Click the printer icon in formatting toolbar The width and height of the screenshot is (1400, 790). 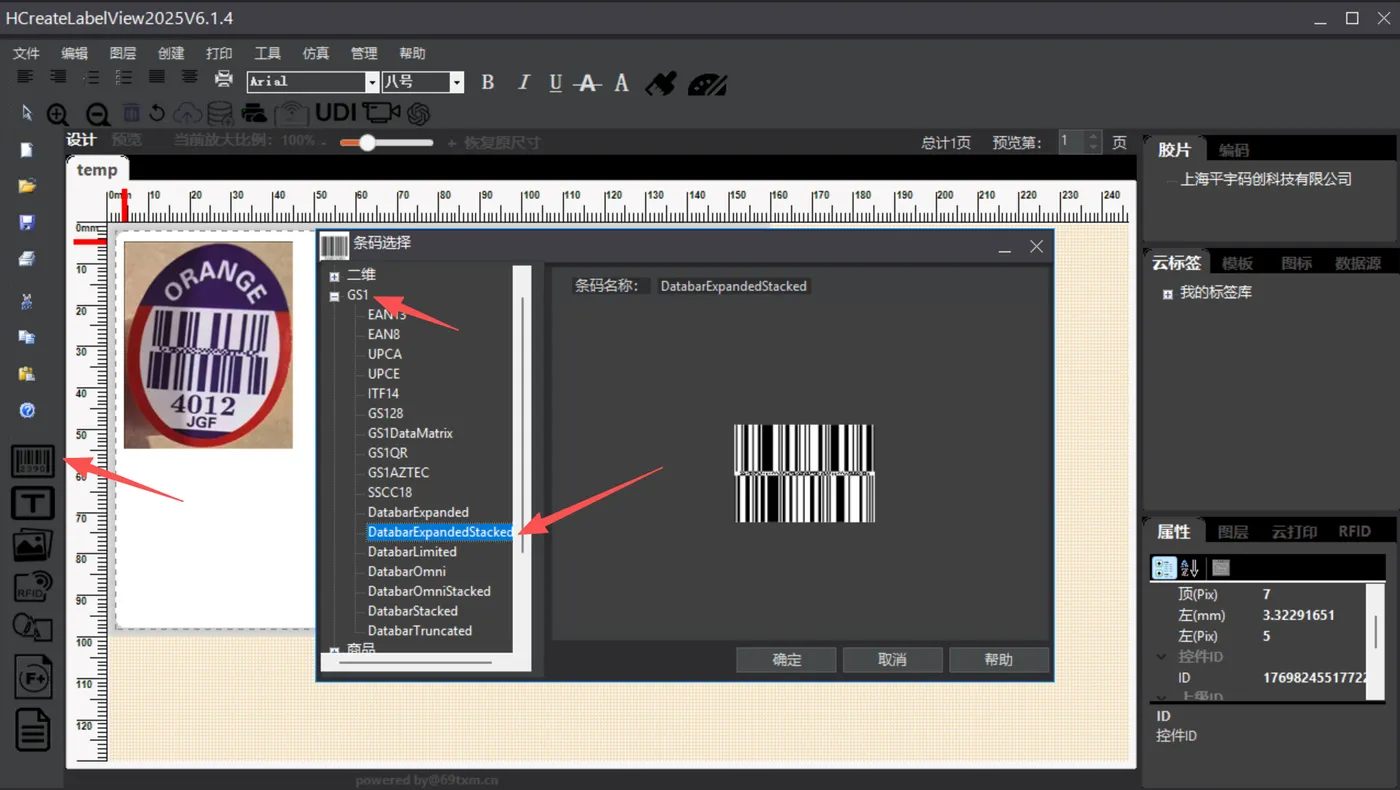[224, 80]
